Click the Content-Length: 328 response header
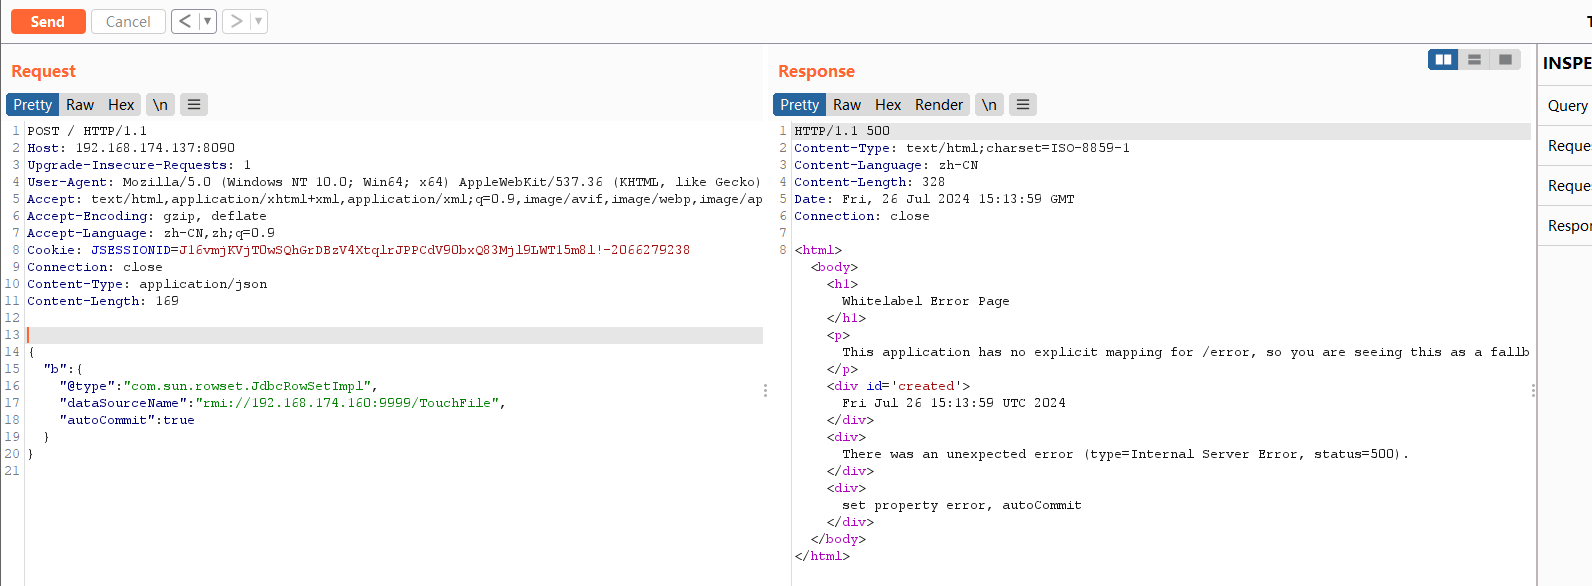The height and width of the screenshot is (586, 1592). 869,182
